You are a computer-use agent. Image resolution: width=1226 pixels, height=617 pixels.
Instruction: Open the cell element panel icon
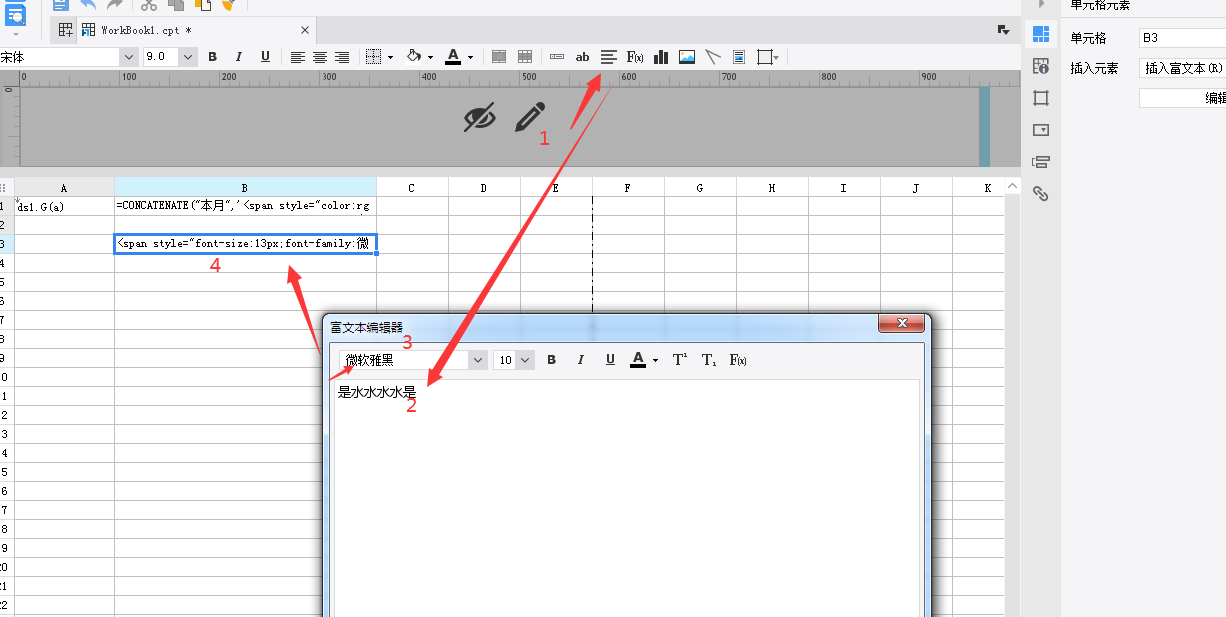coord(1041,36)
